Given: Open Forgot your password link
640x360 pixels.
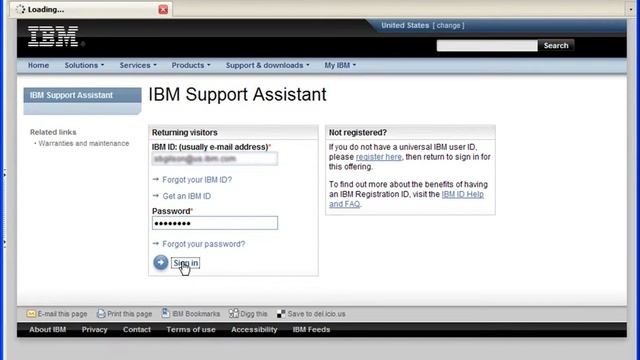Looking at the screenshot, I should (204, 244).
